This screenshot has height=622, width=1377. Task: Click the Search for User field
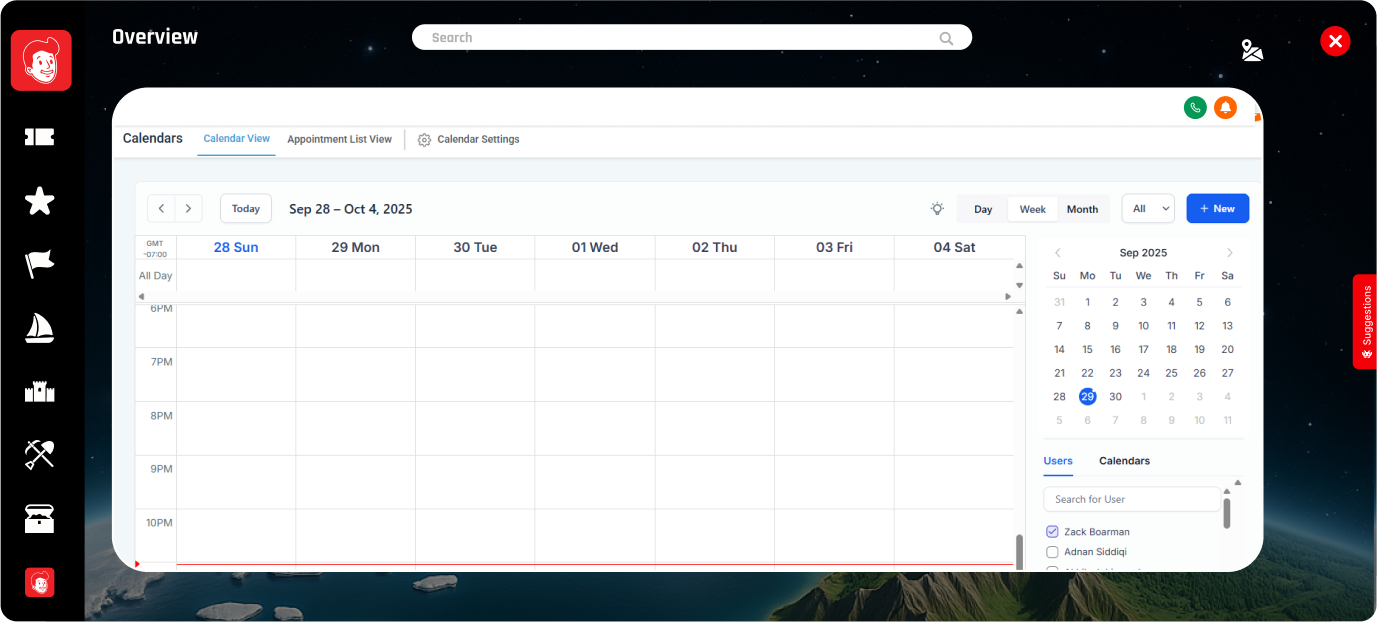(x=1131, y=499)
